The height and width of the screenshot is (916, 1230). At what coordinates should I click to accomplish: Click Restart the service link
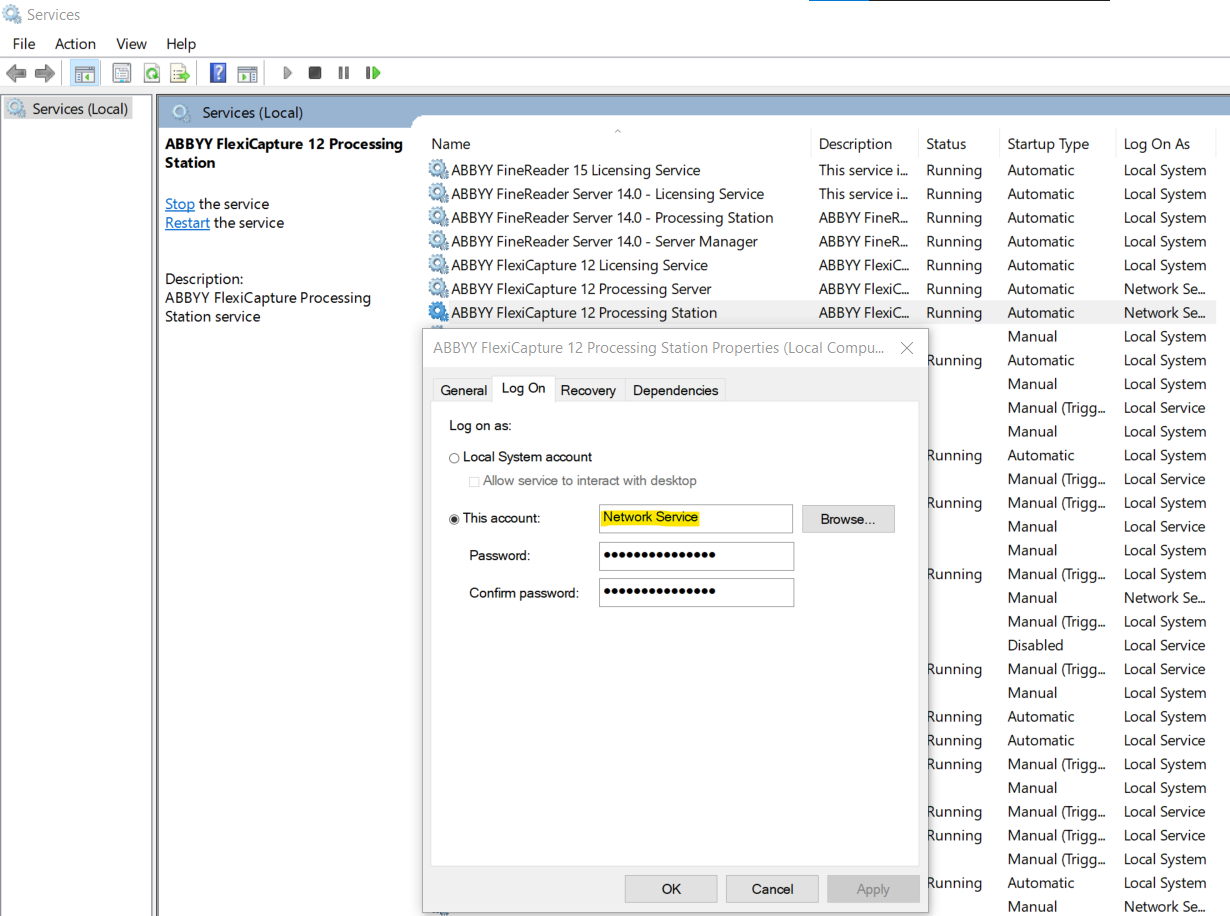187,223
